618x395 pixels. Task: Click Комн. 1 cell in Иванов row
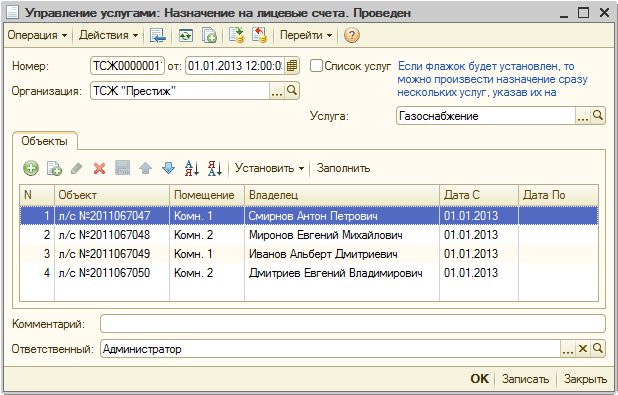207,253
